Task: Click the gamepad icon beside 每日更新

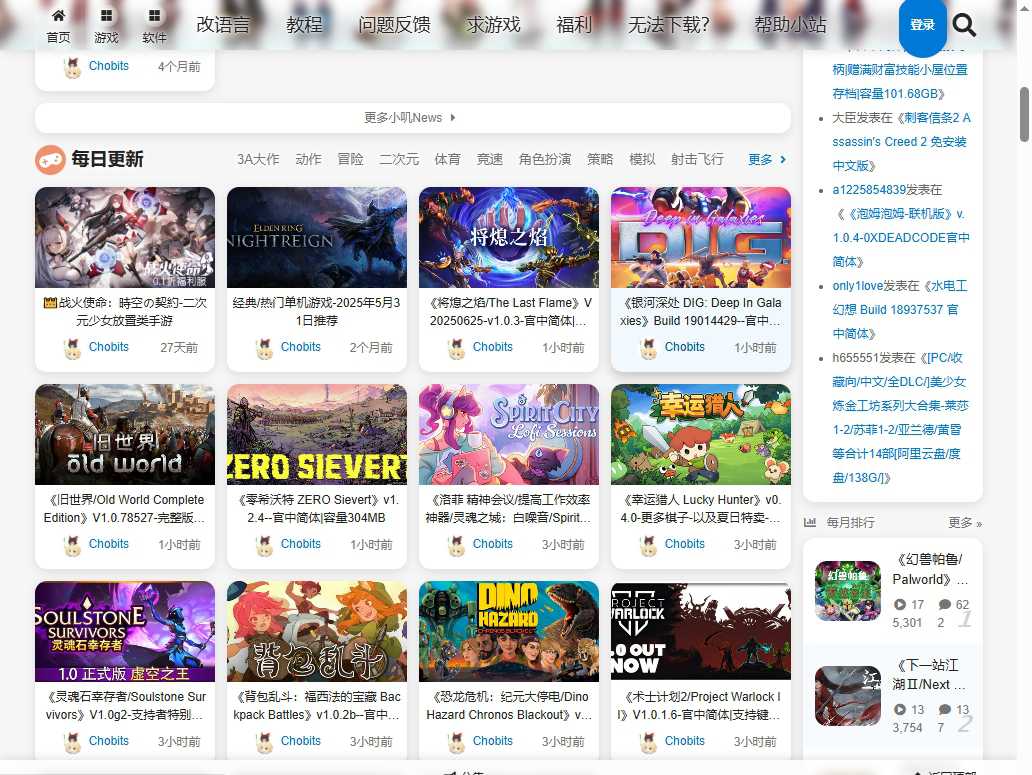Action: pyautogui.click(x=50, y=159)
